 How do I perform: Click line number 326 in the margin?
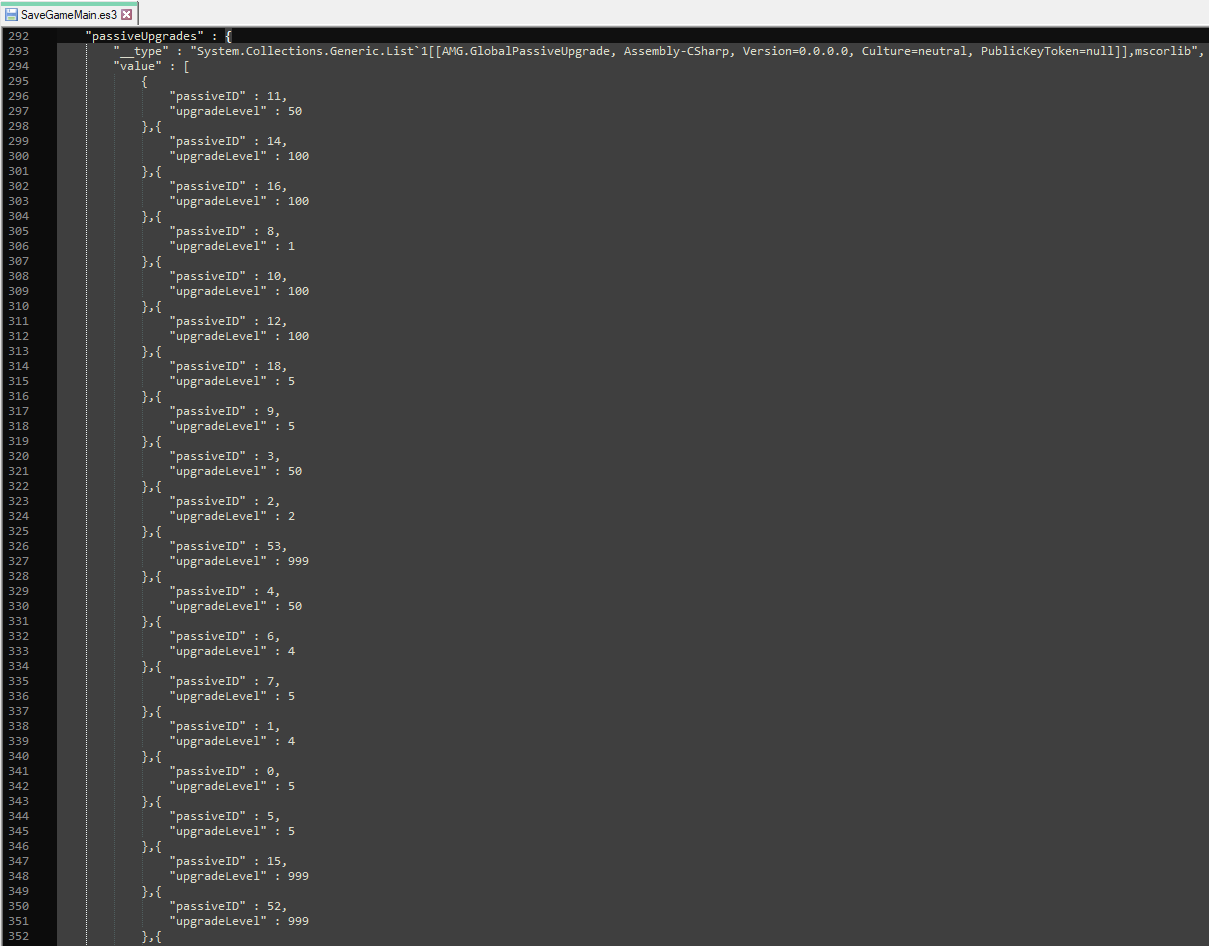[x=18, y=546]
